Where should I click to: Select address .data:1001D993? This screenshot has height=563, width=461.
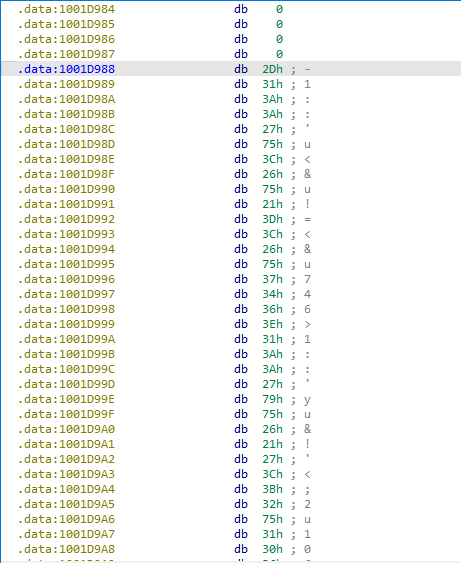[66, 234]
